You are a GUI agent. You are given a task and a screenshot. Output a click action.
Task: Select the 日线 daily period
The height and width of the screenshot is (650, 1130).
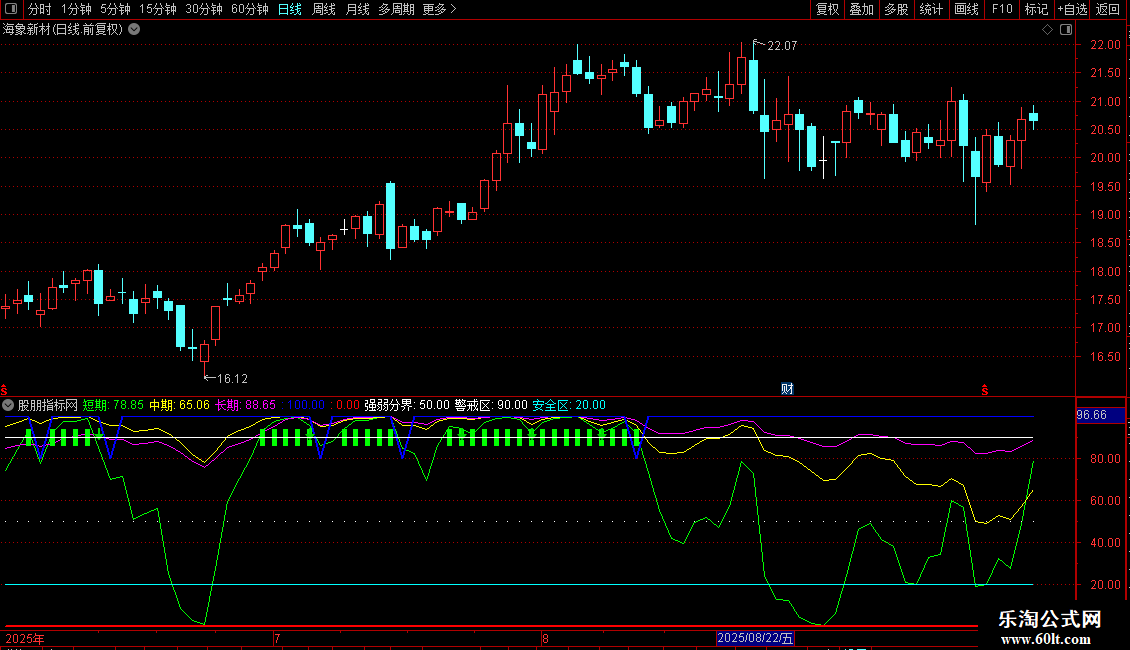pos(290,9)
